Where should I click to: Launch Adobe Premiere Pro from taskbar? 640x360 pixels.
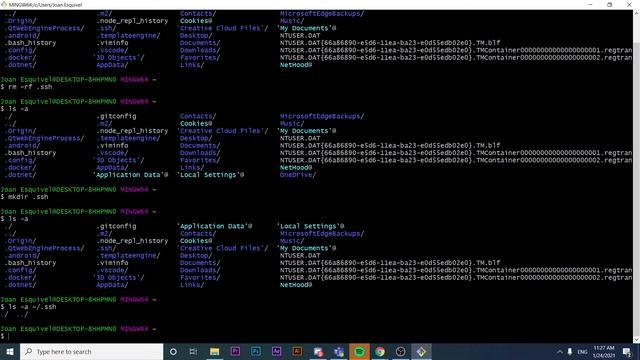coord(235,351)
